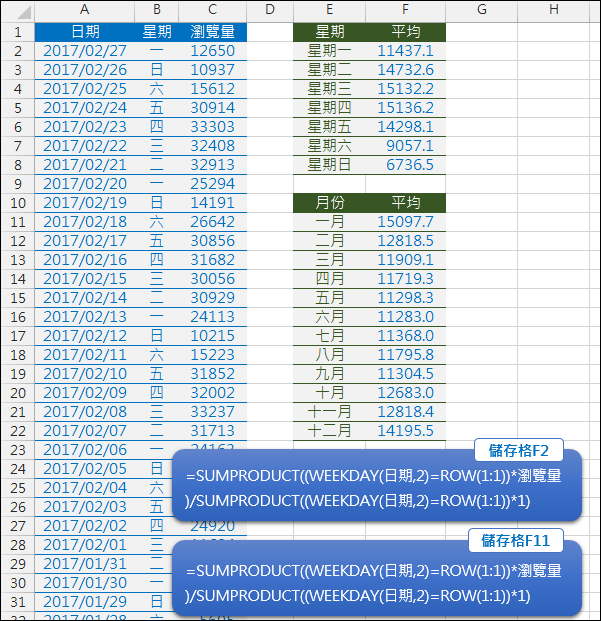Click page view value 31682
This screenshot has height=621, width=601.
click(x=213, y=260)
